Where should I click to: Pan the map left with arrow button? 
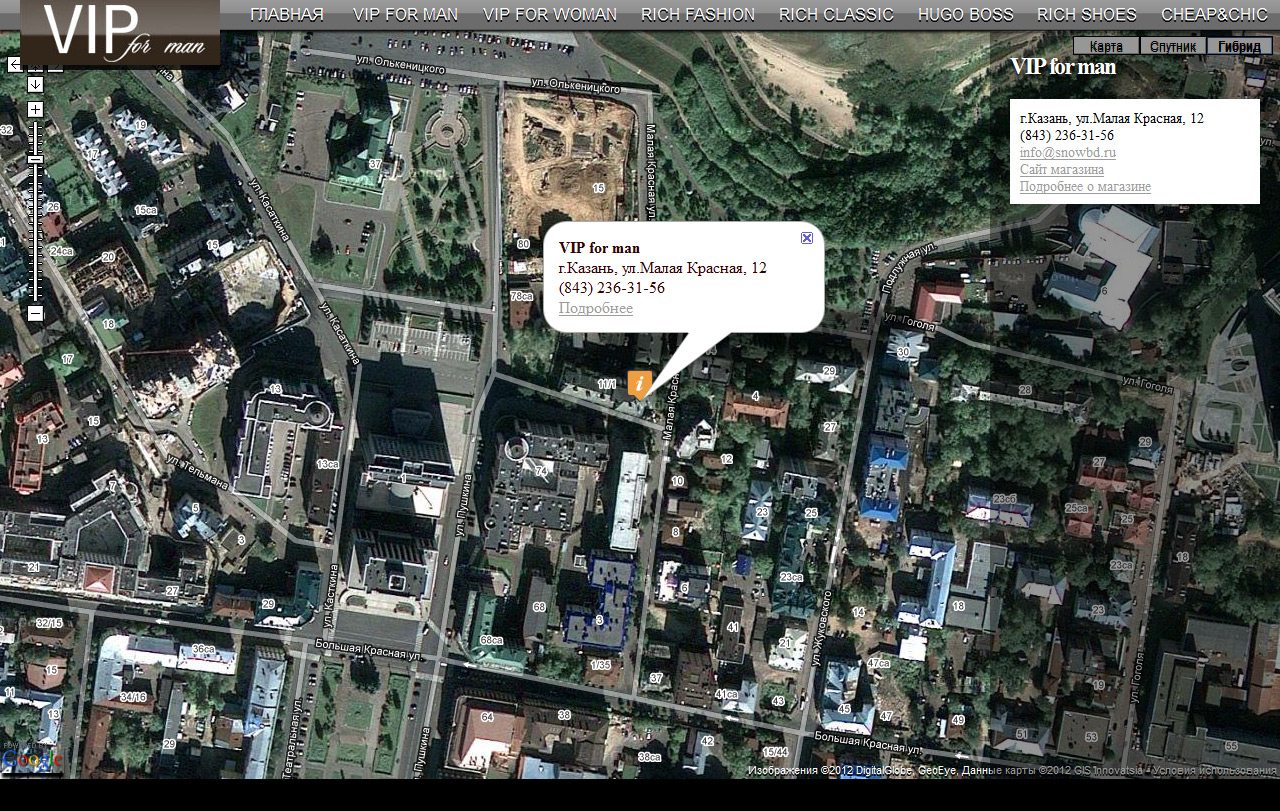click(x=14, y=64)
